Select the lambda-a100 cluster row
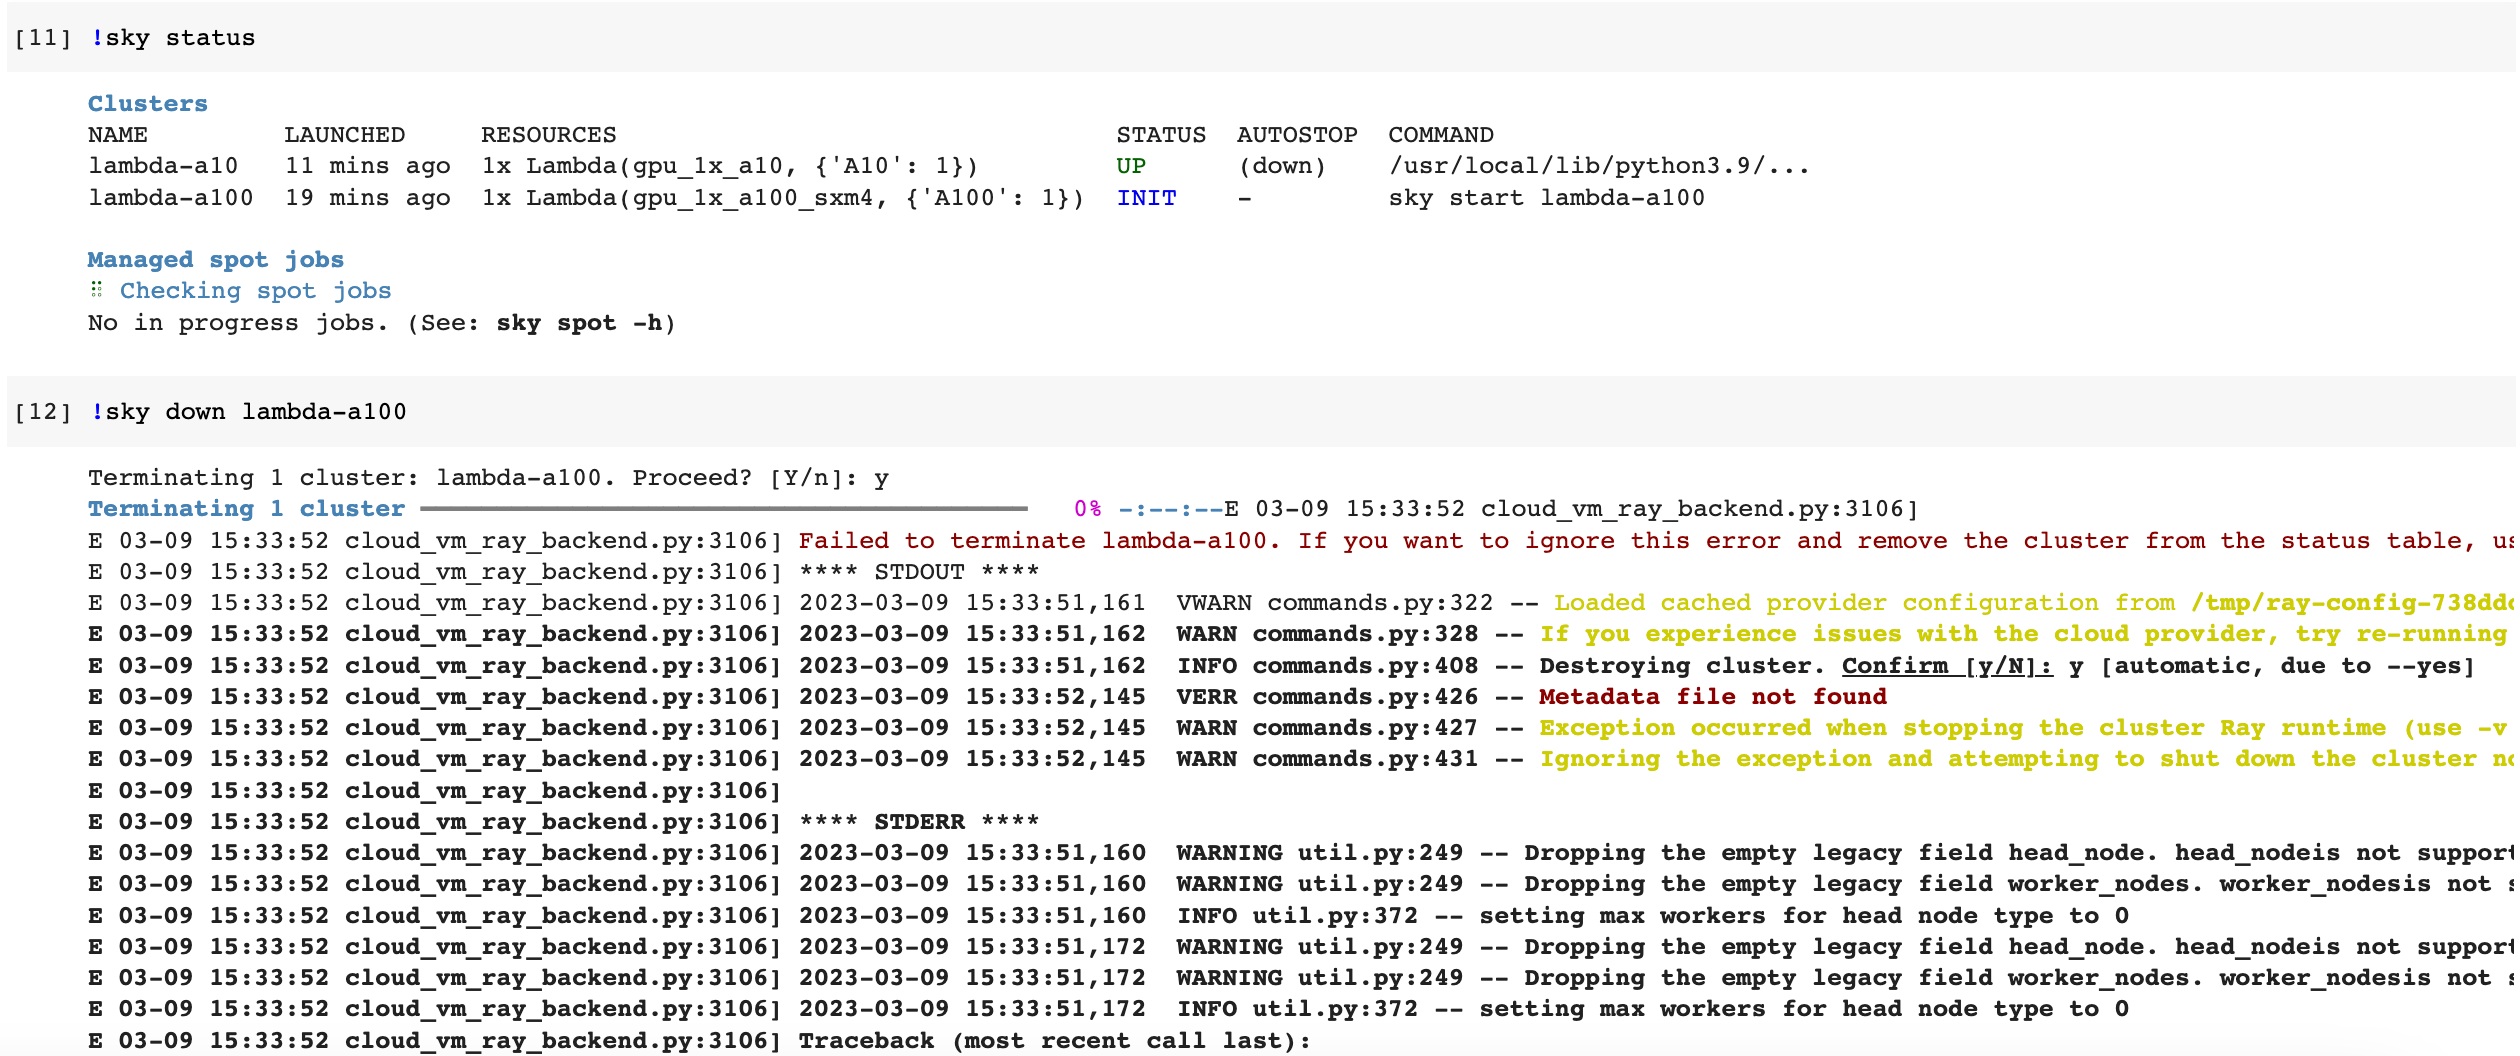Image resolution: width=2520 pixels, height=1056 pixels. 600,198
